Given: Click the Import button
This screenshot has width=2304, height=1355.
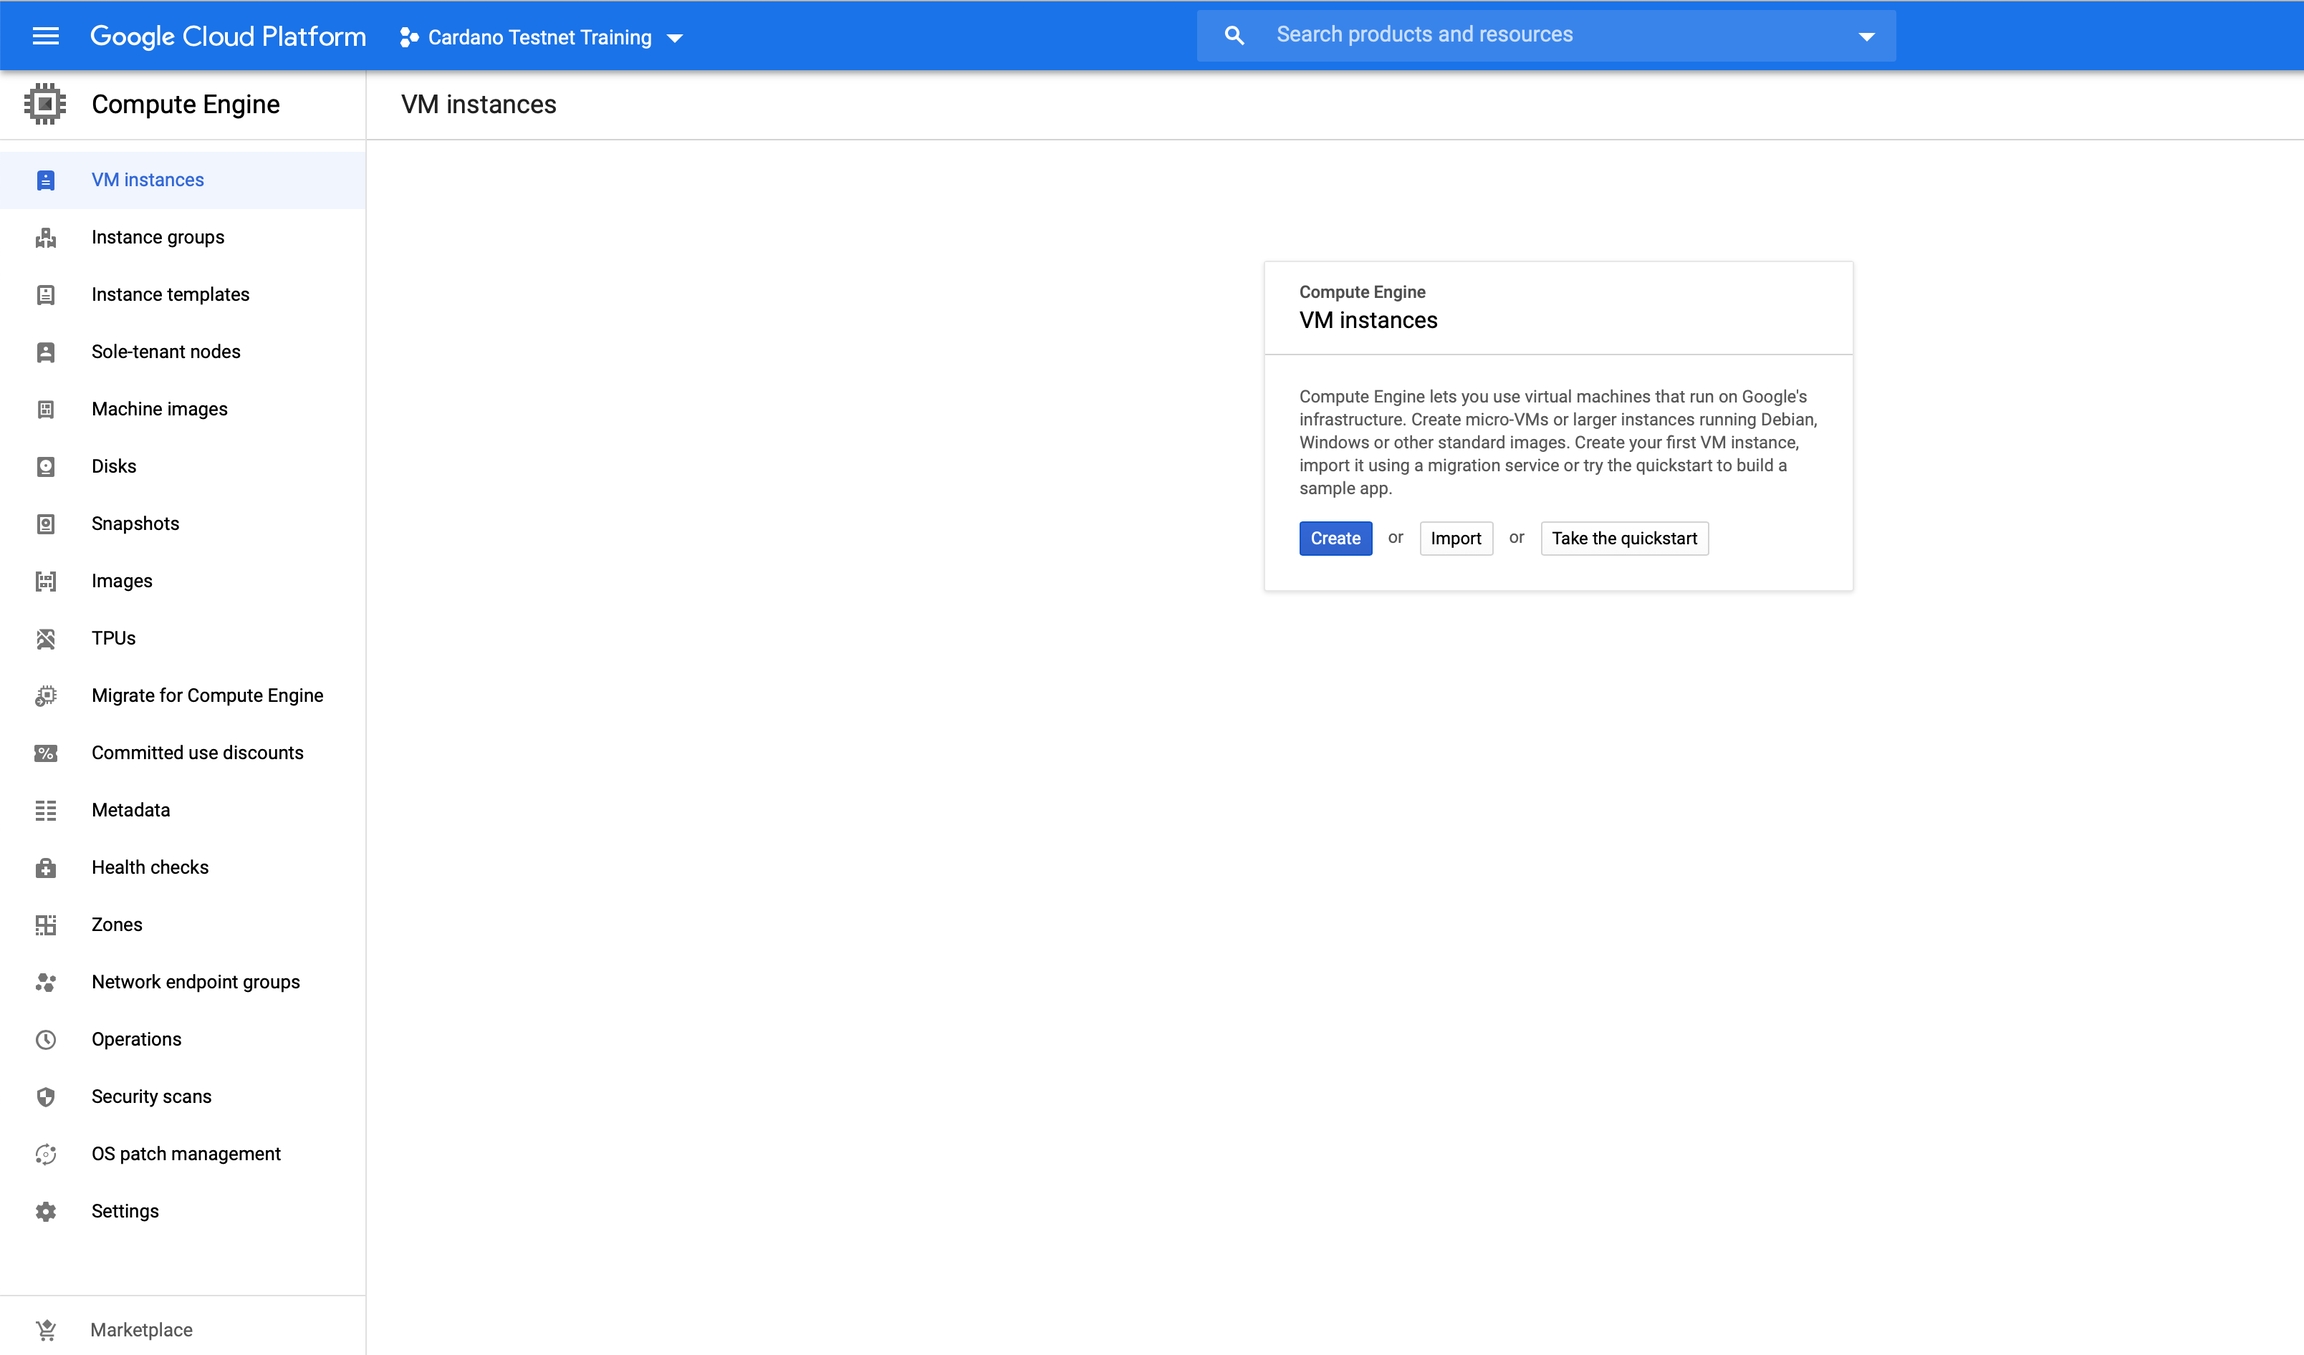Looking at the screenshot, I should (1455, 539).
